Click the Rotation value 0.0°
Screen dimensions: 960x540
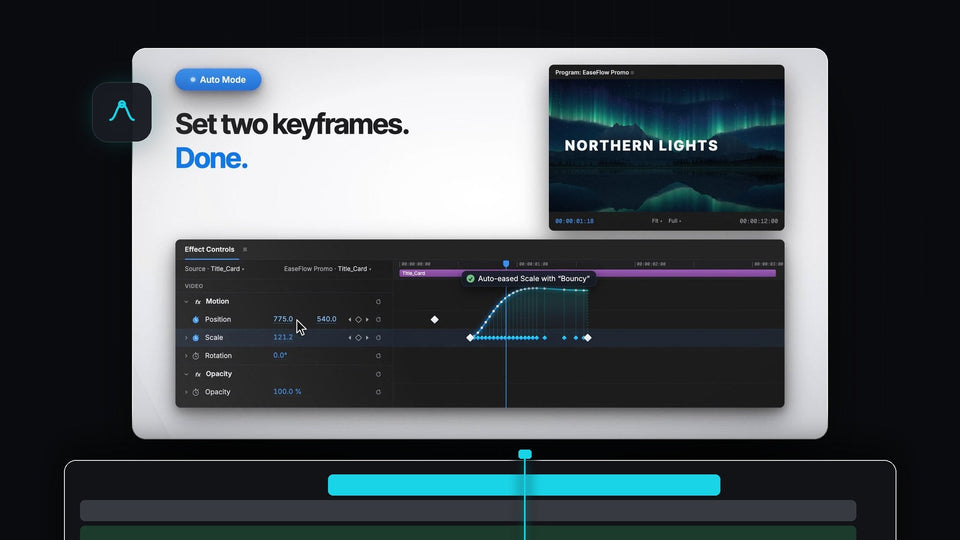click(280, 355)
